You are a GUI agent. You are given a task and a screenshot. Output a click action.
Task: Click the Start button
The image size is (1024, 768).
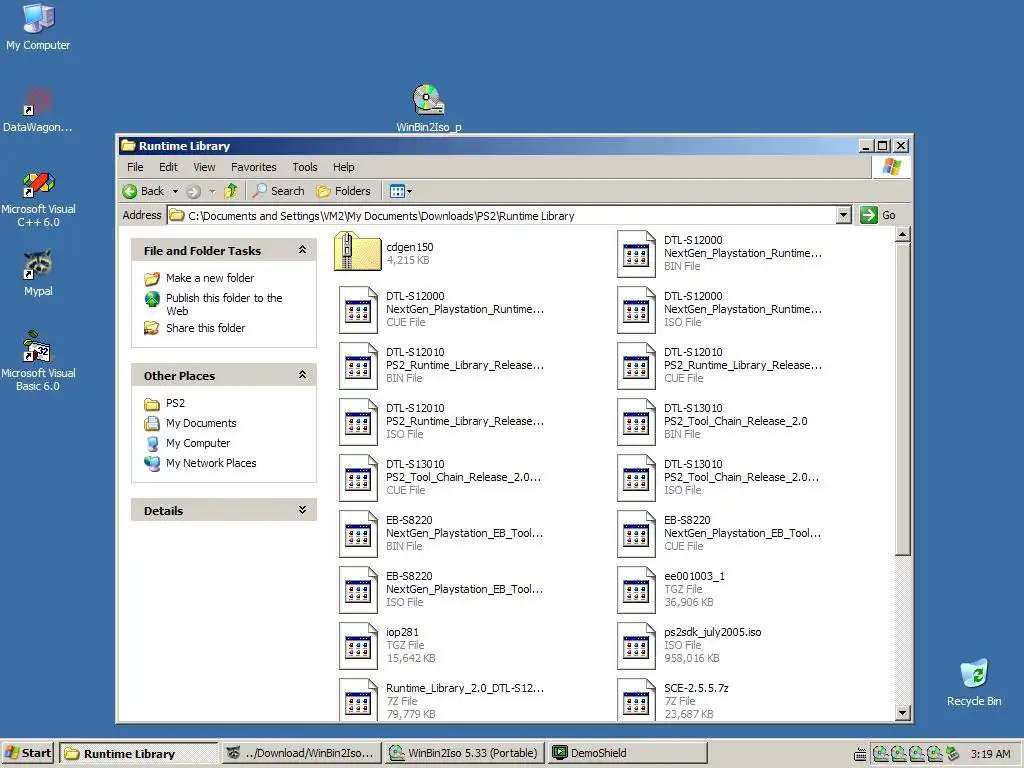(x=29, y=753)
